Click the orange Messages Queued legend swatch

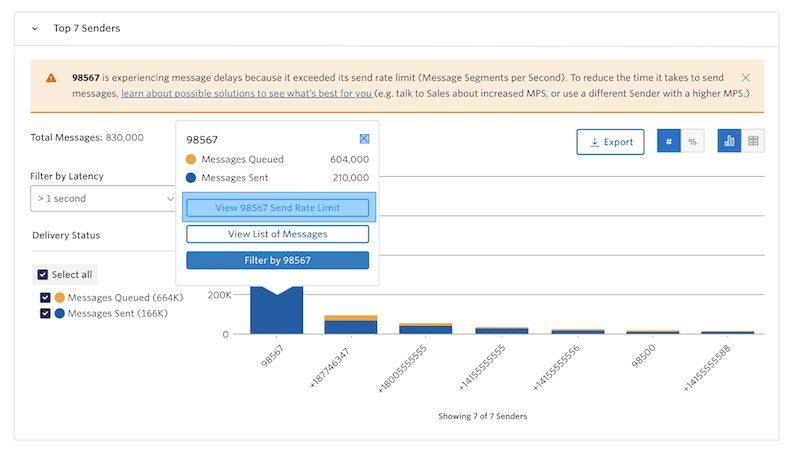[60, 298]
